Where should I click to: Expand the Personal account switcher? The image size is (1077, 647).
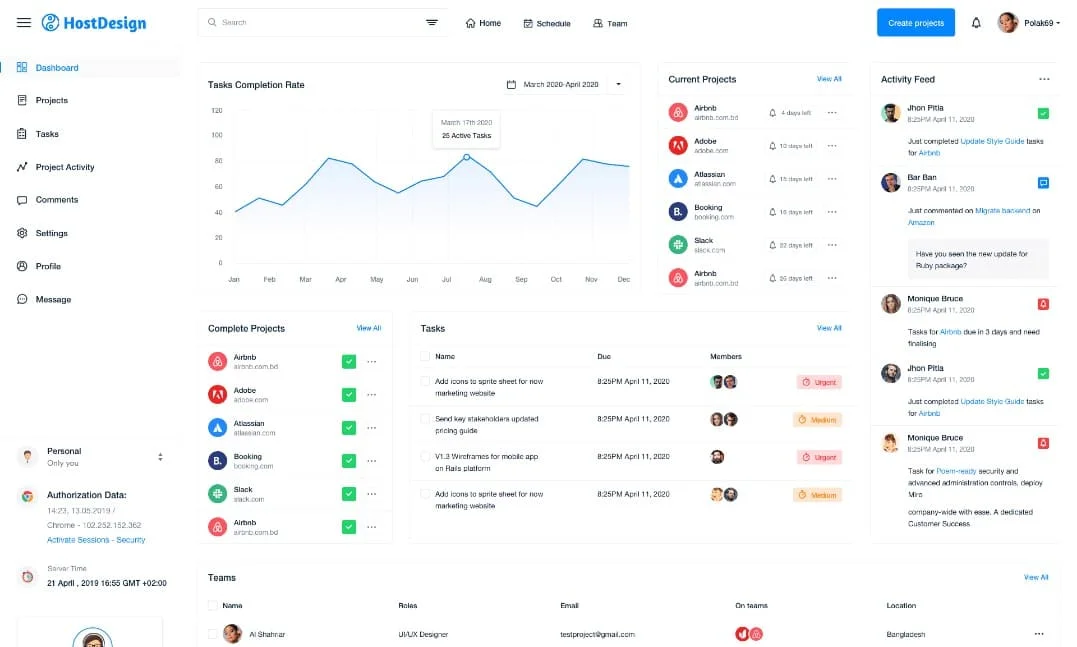pos(160,457)
